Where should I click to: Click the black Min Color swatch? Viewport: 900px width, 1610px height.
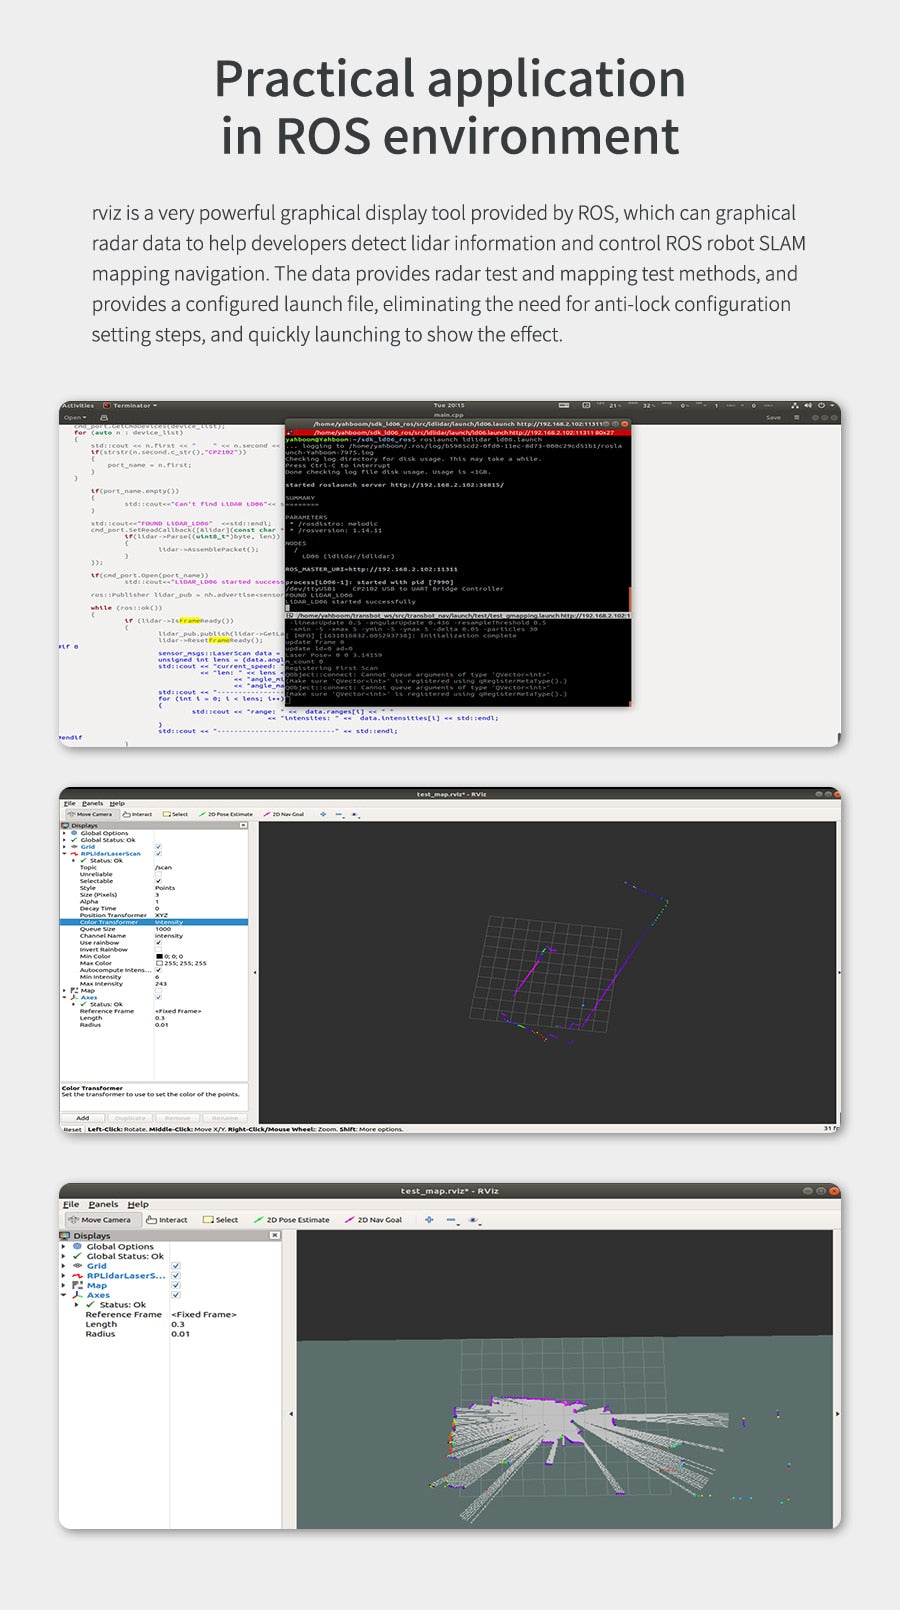tap(158, 957)
